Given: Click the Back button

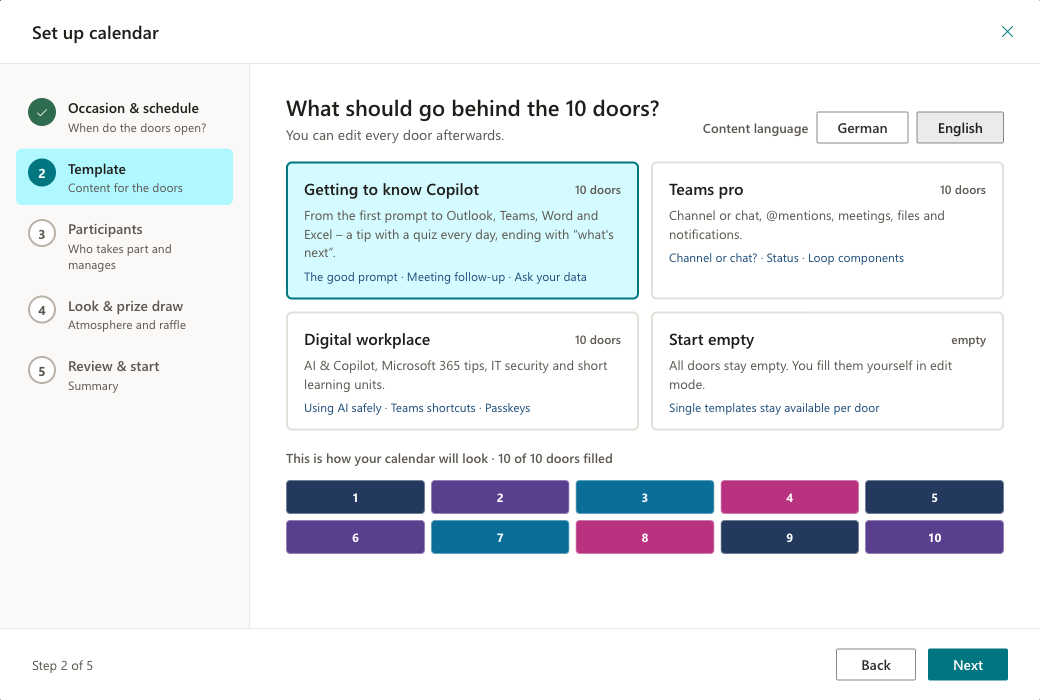Looking at the screenshot, I should [x=876, y=664].
